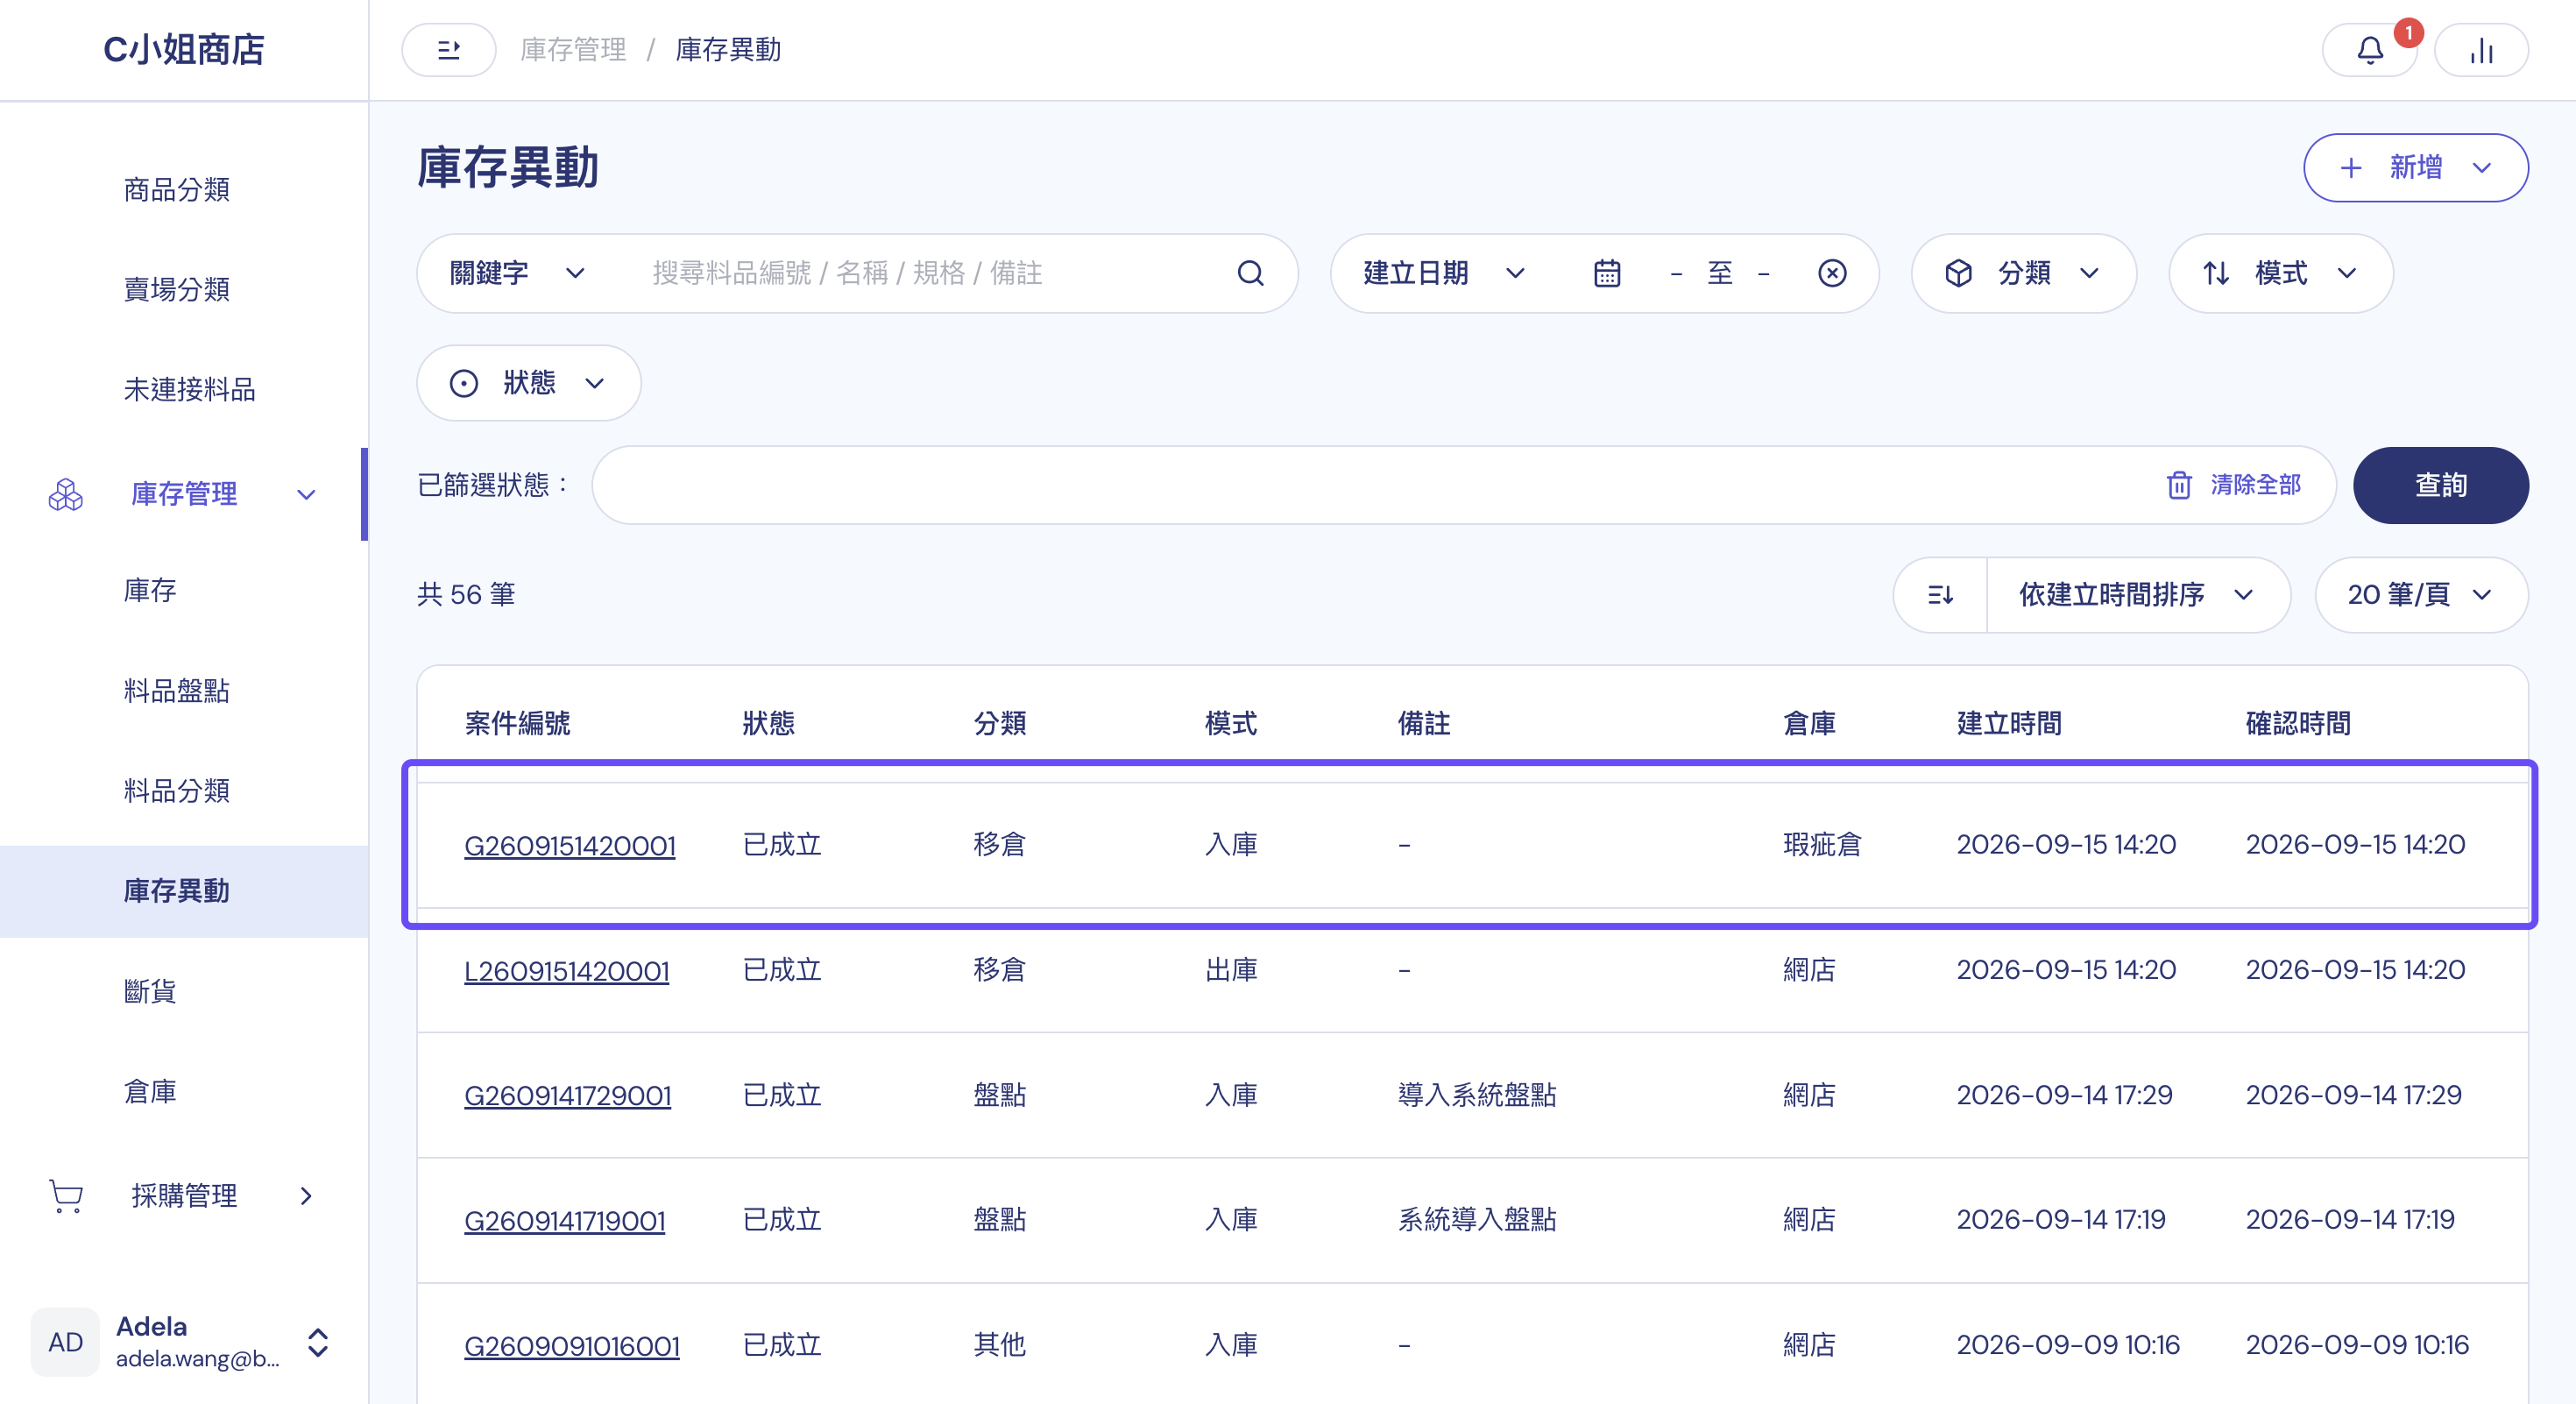Click the date range start field

click(1676, 273)
